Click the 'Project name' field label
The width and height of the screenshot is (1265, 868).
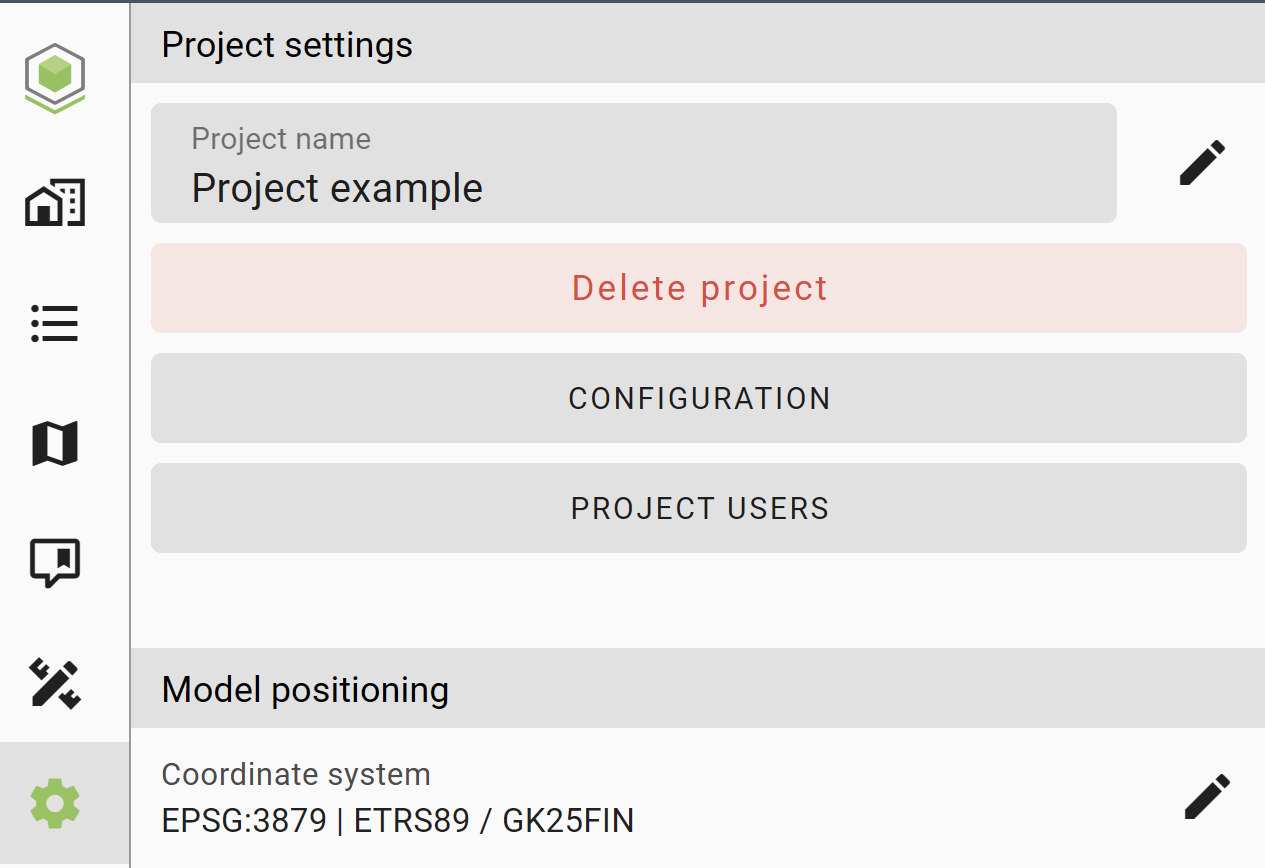[x=281, y=138]
